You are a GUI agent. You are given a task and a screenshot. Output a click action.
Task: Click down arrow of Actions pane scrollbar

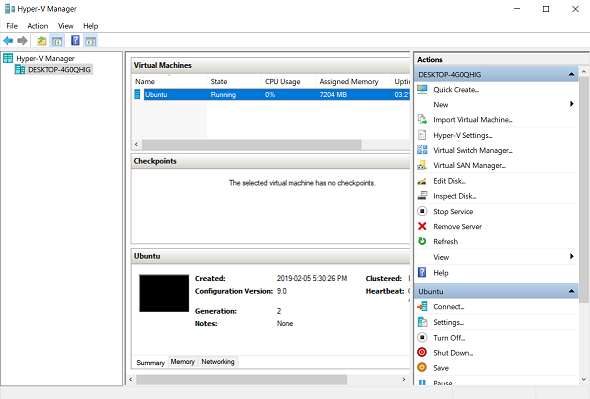(x=584, y=379)
